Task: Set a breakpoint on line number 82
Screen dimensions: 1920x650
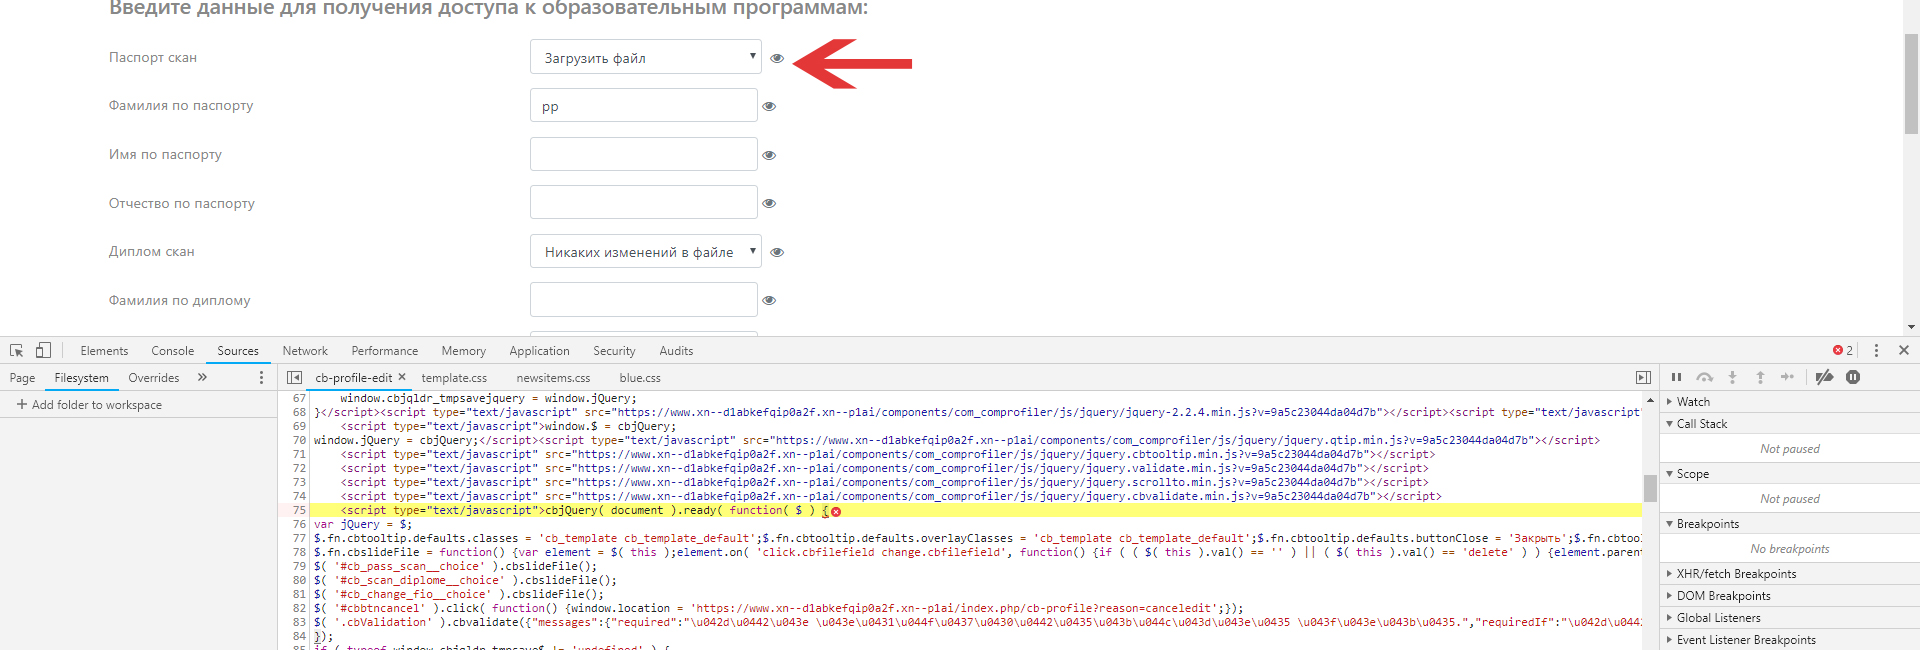Action: (299, 608)
